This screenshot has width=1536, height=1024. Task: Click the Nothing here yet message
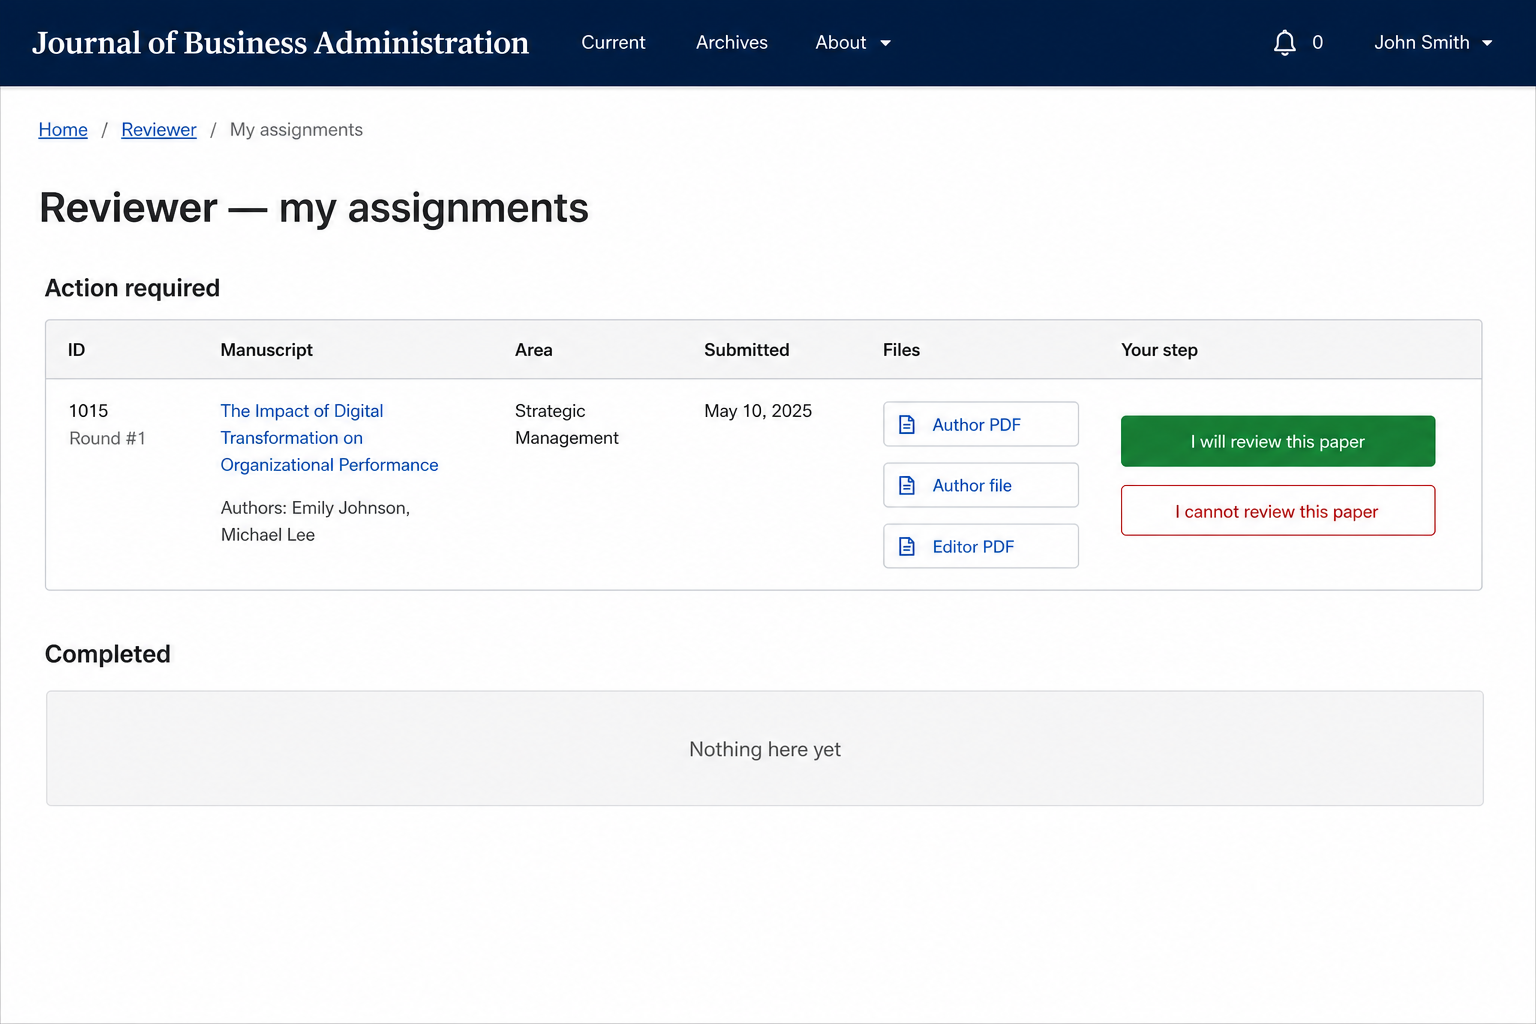click(765, 749)
